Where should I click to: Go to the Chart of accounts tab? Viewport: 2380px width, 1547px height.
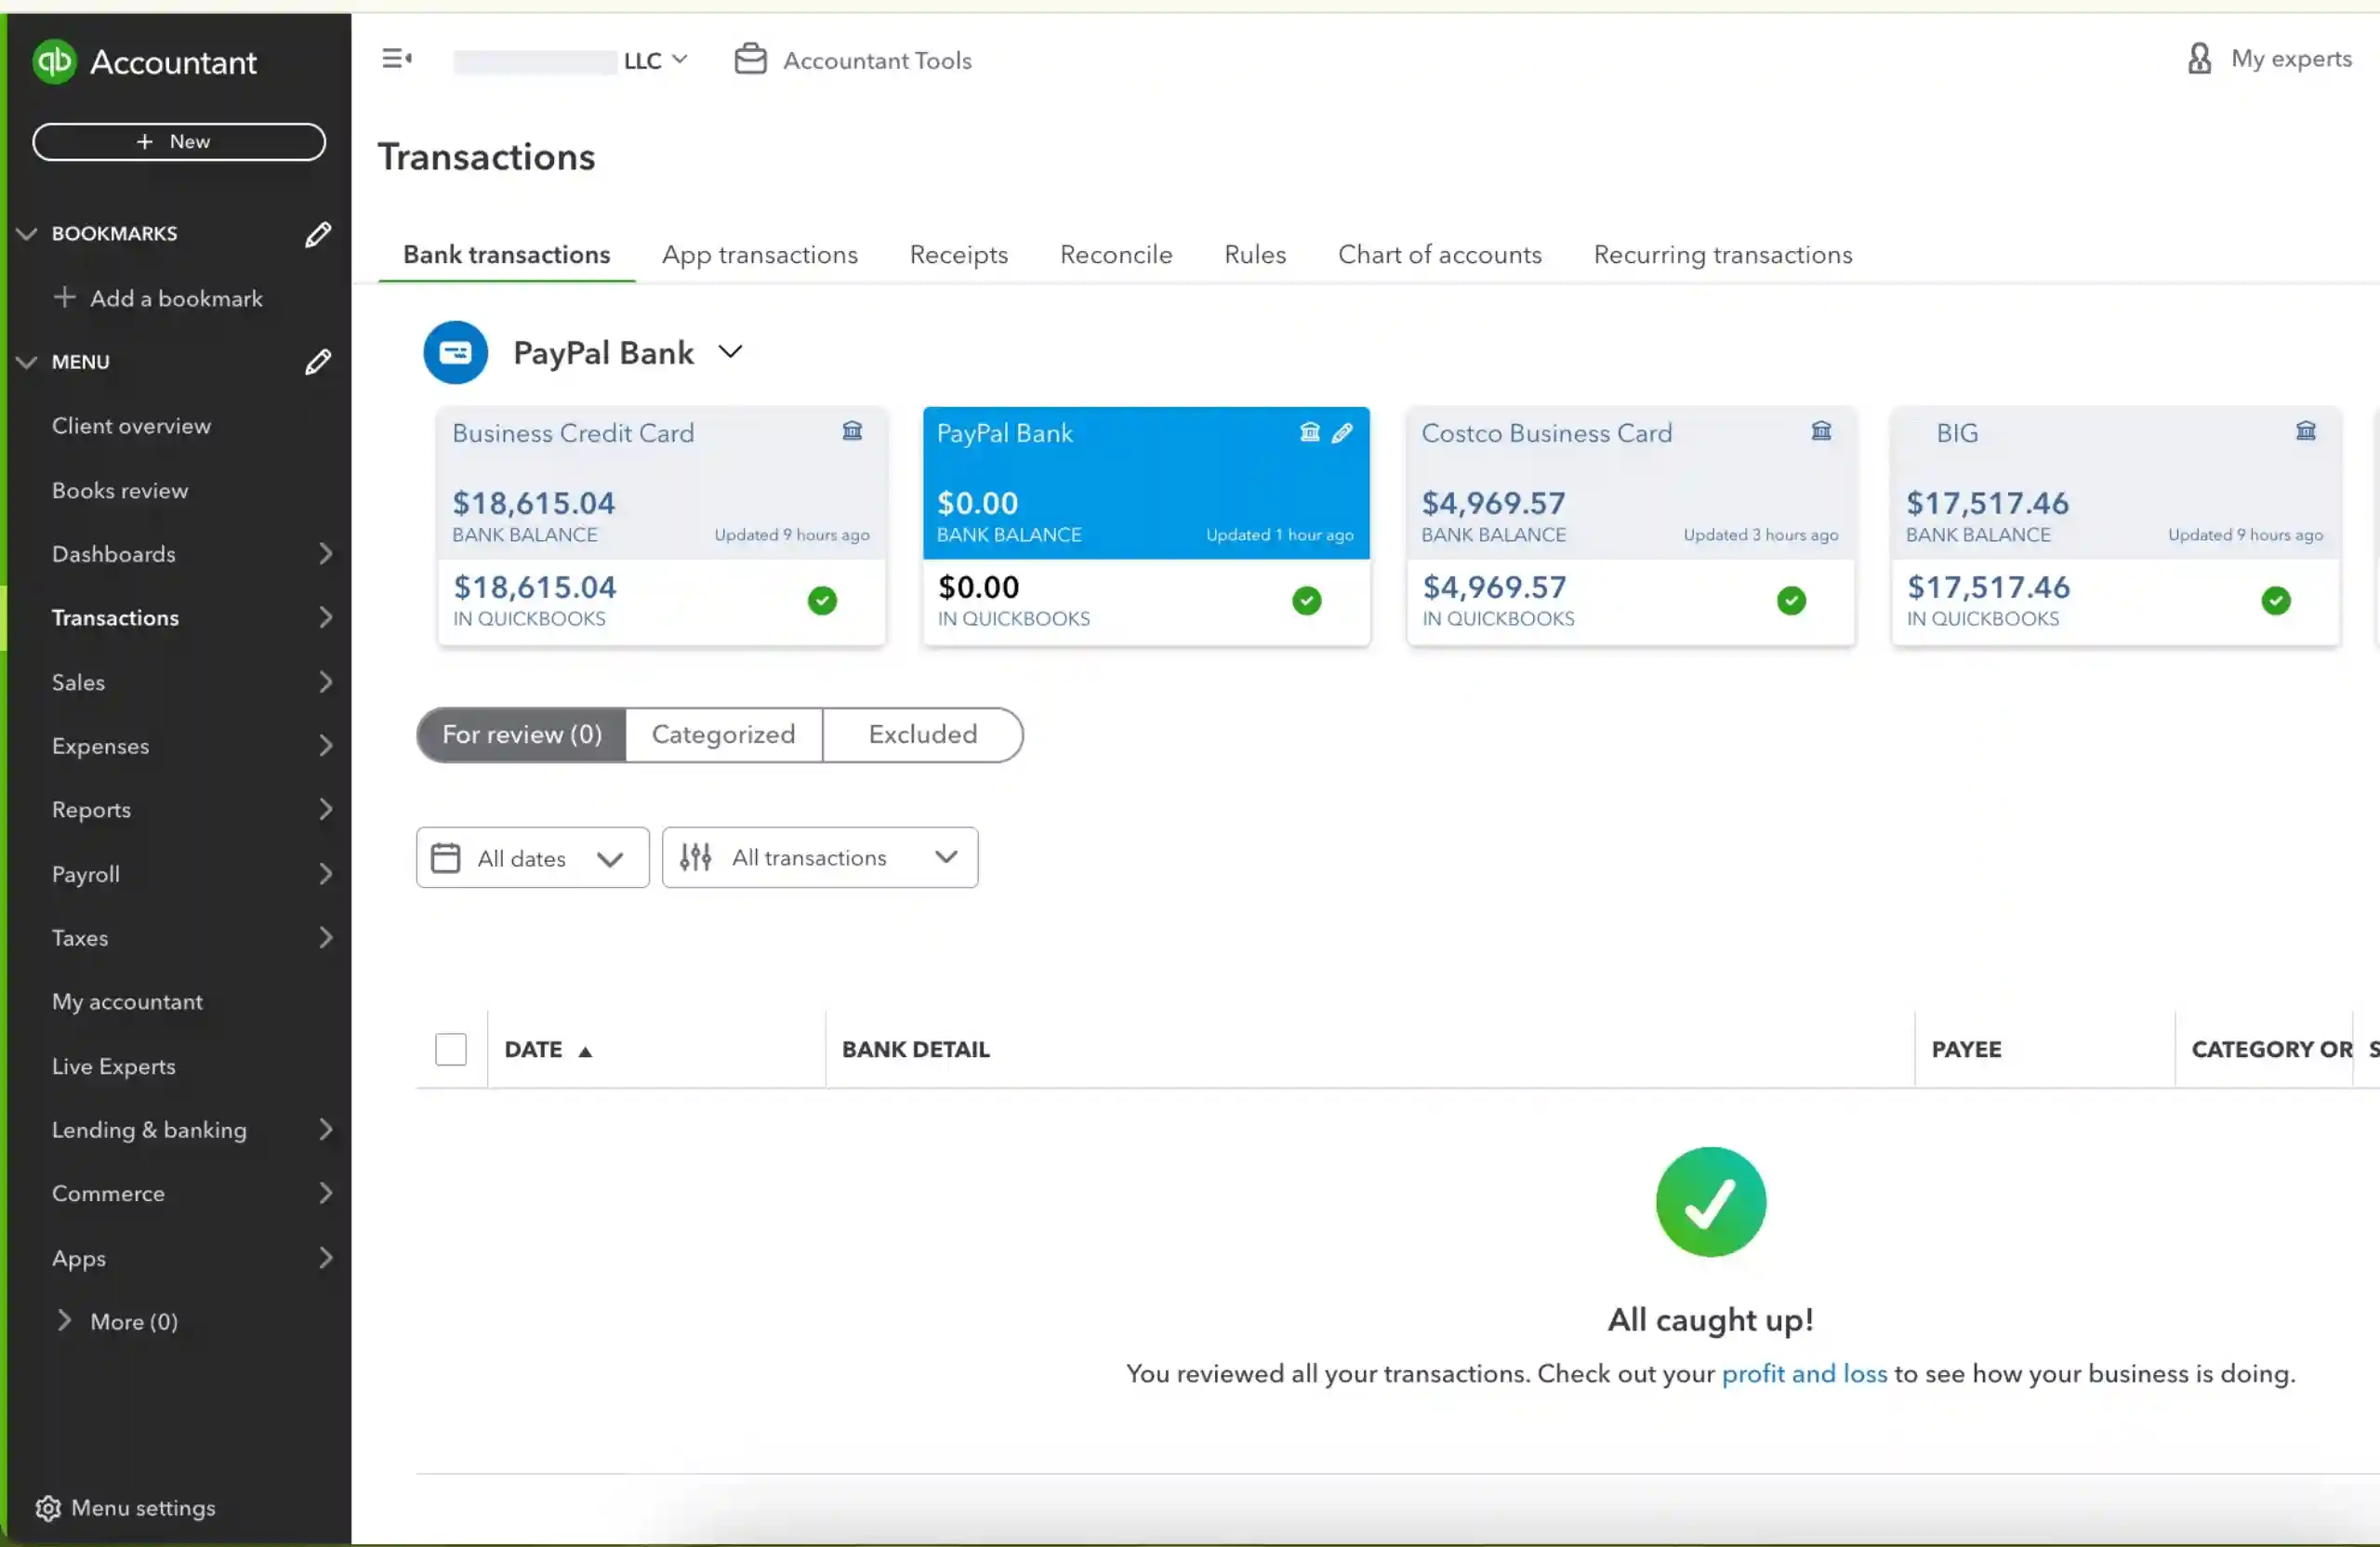click(x=1439, y=255)
